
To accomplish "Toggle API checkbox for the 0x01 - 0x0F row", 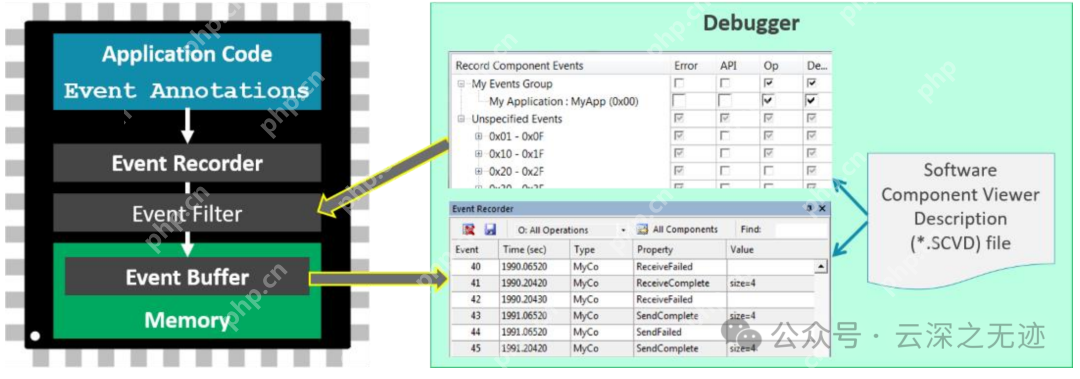I will 725,136.
